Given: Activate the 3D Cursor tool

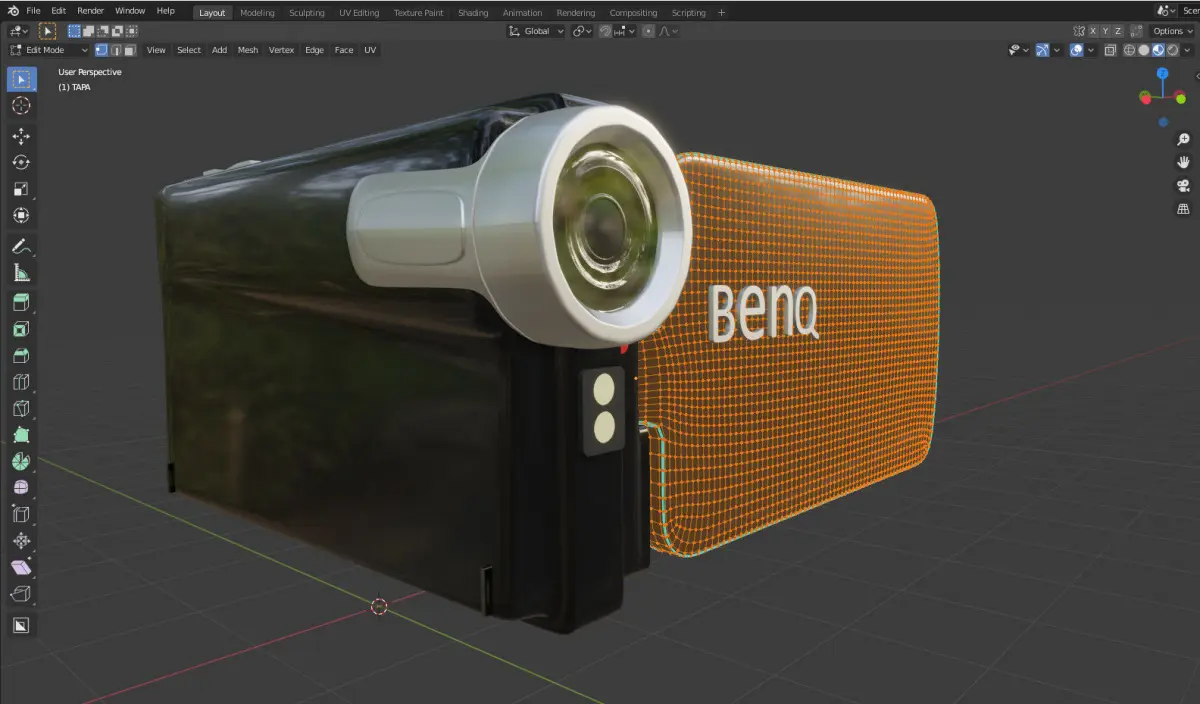Looking at the screenshot, I should (x=21, y=106).
